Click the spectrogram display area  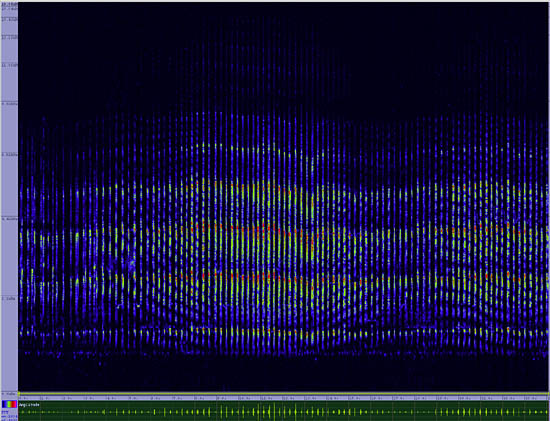tap(284, 197)
